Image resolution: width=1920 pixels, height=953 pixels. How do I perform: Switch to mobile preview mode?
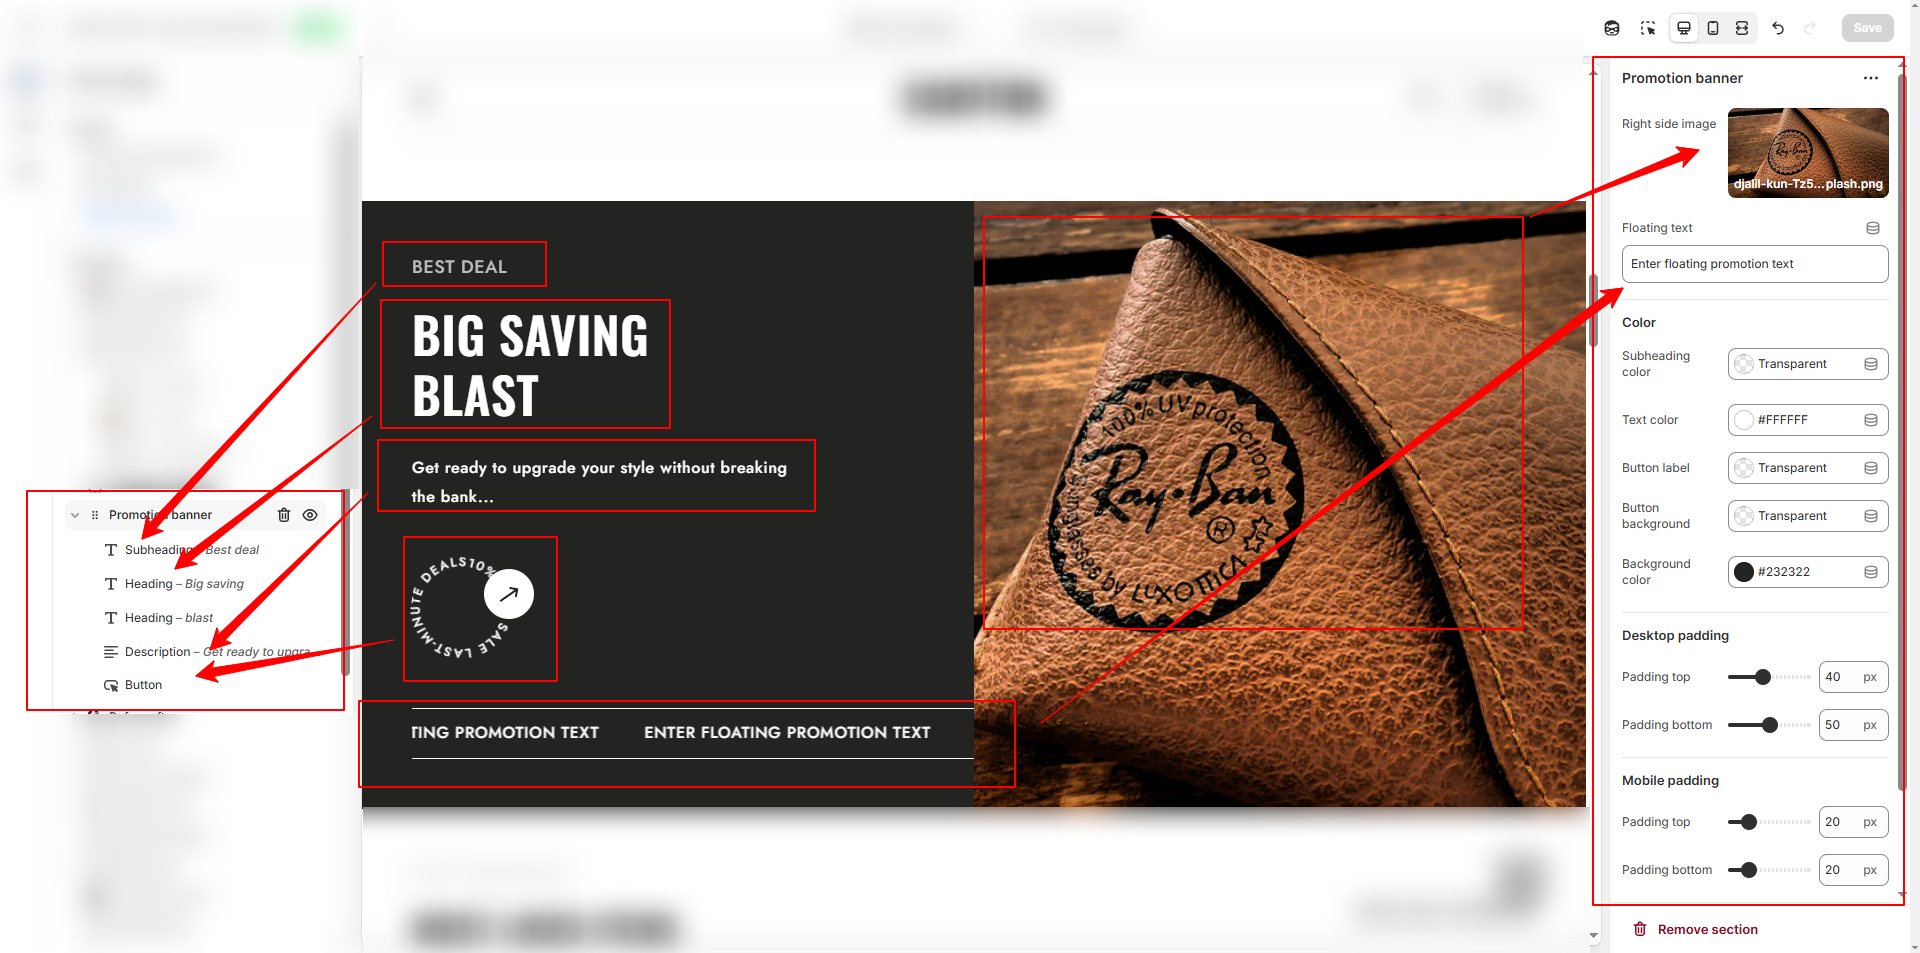(x=1713, y=28)
